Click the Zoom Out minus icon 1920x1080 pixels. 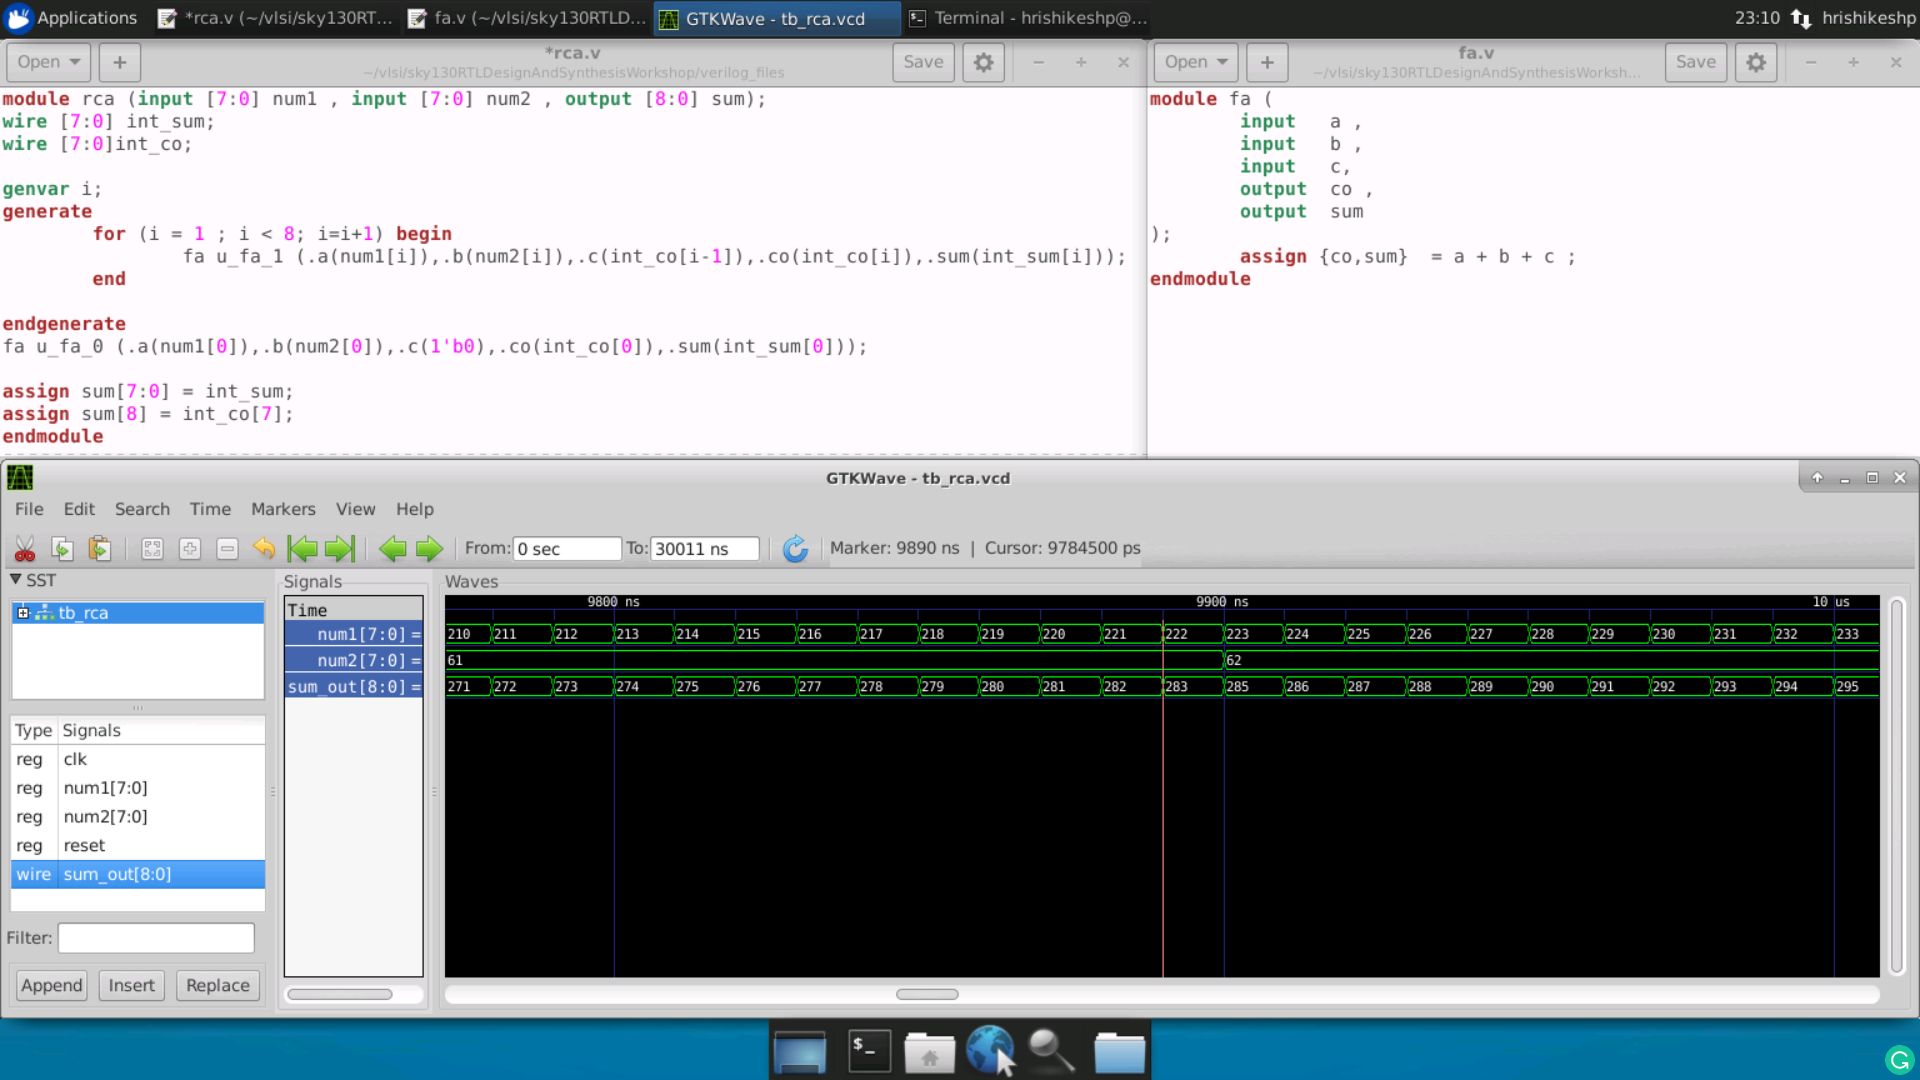[x=227, y=548]
